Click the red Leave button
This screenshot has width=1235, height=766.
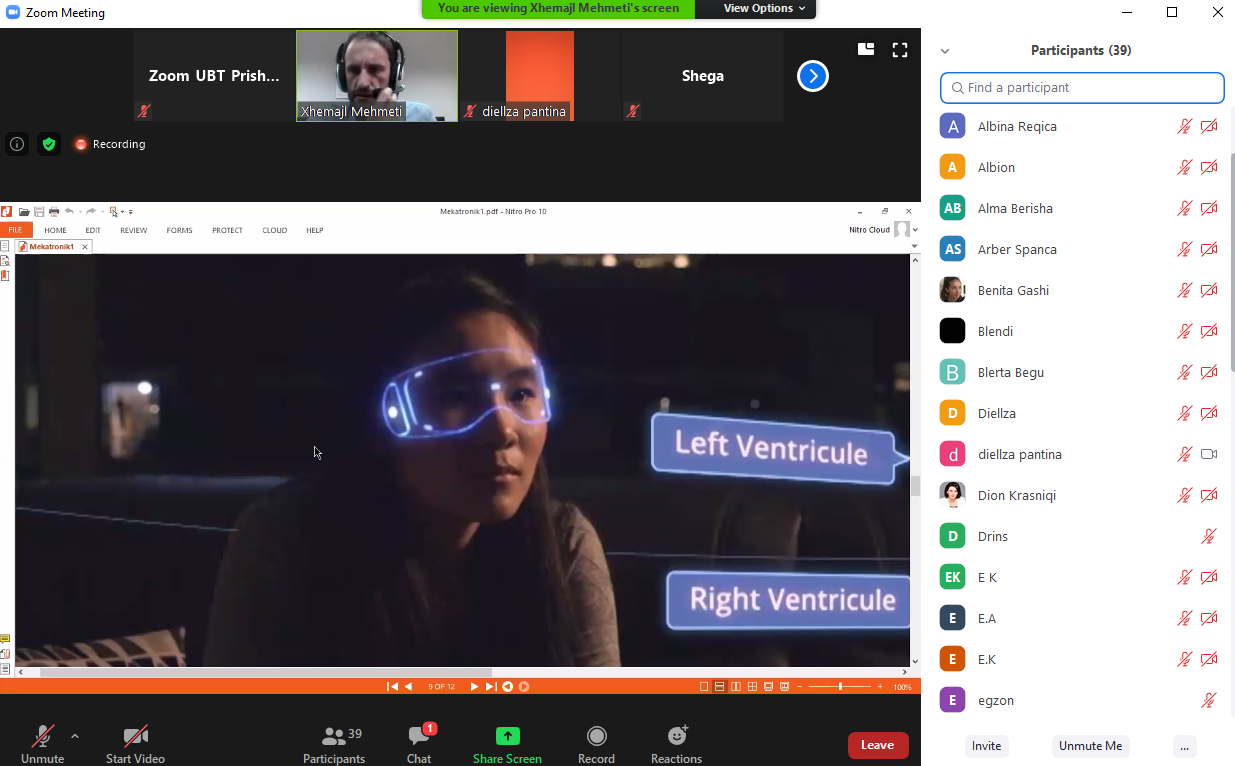tap(877, 745)
